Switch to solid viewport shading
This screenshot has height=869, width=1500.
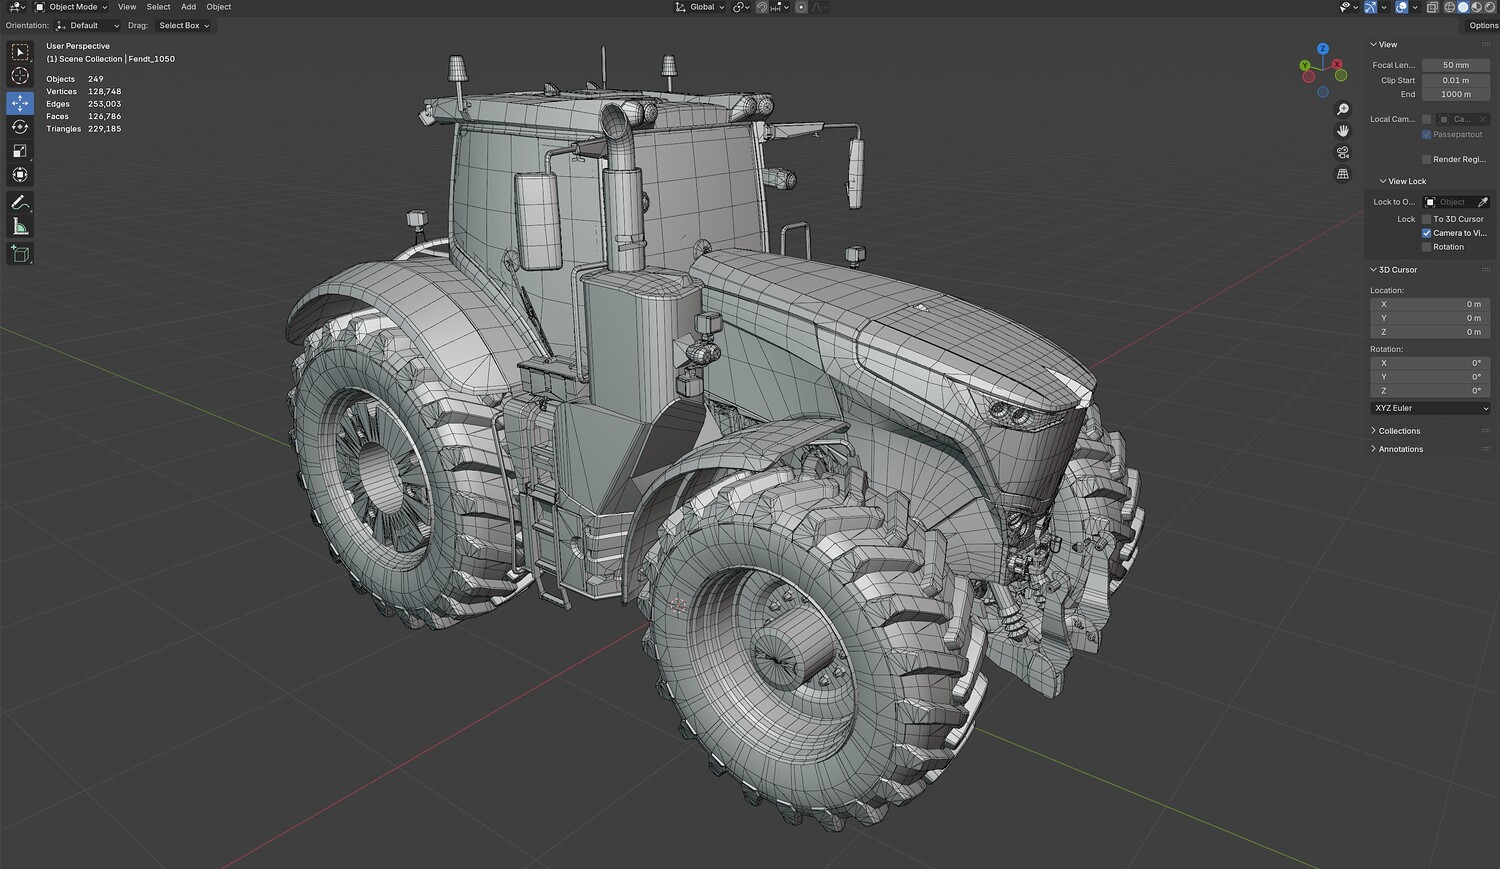(x=1462, y=7)
